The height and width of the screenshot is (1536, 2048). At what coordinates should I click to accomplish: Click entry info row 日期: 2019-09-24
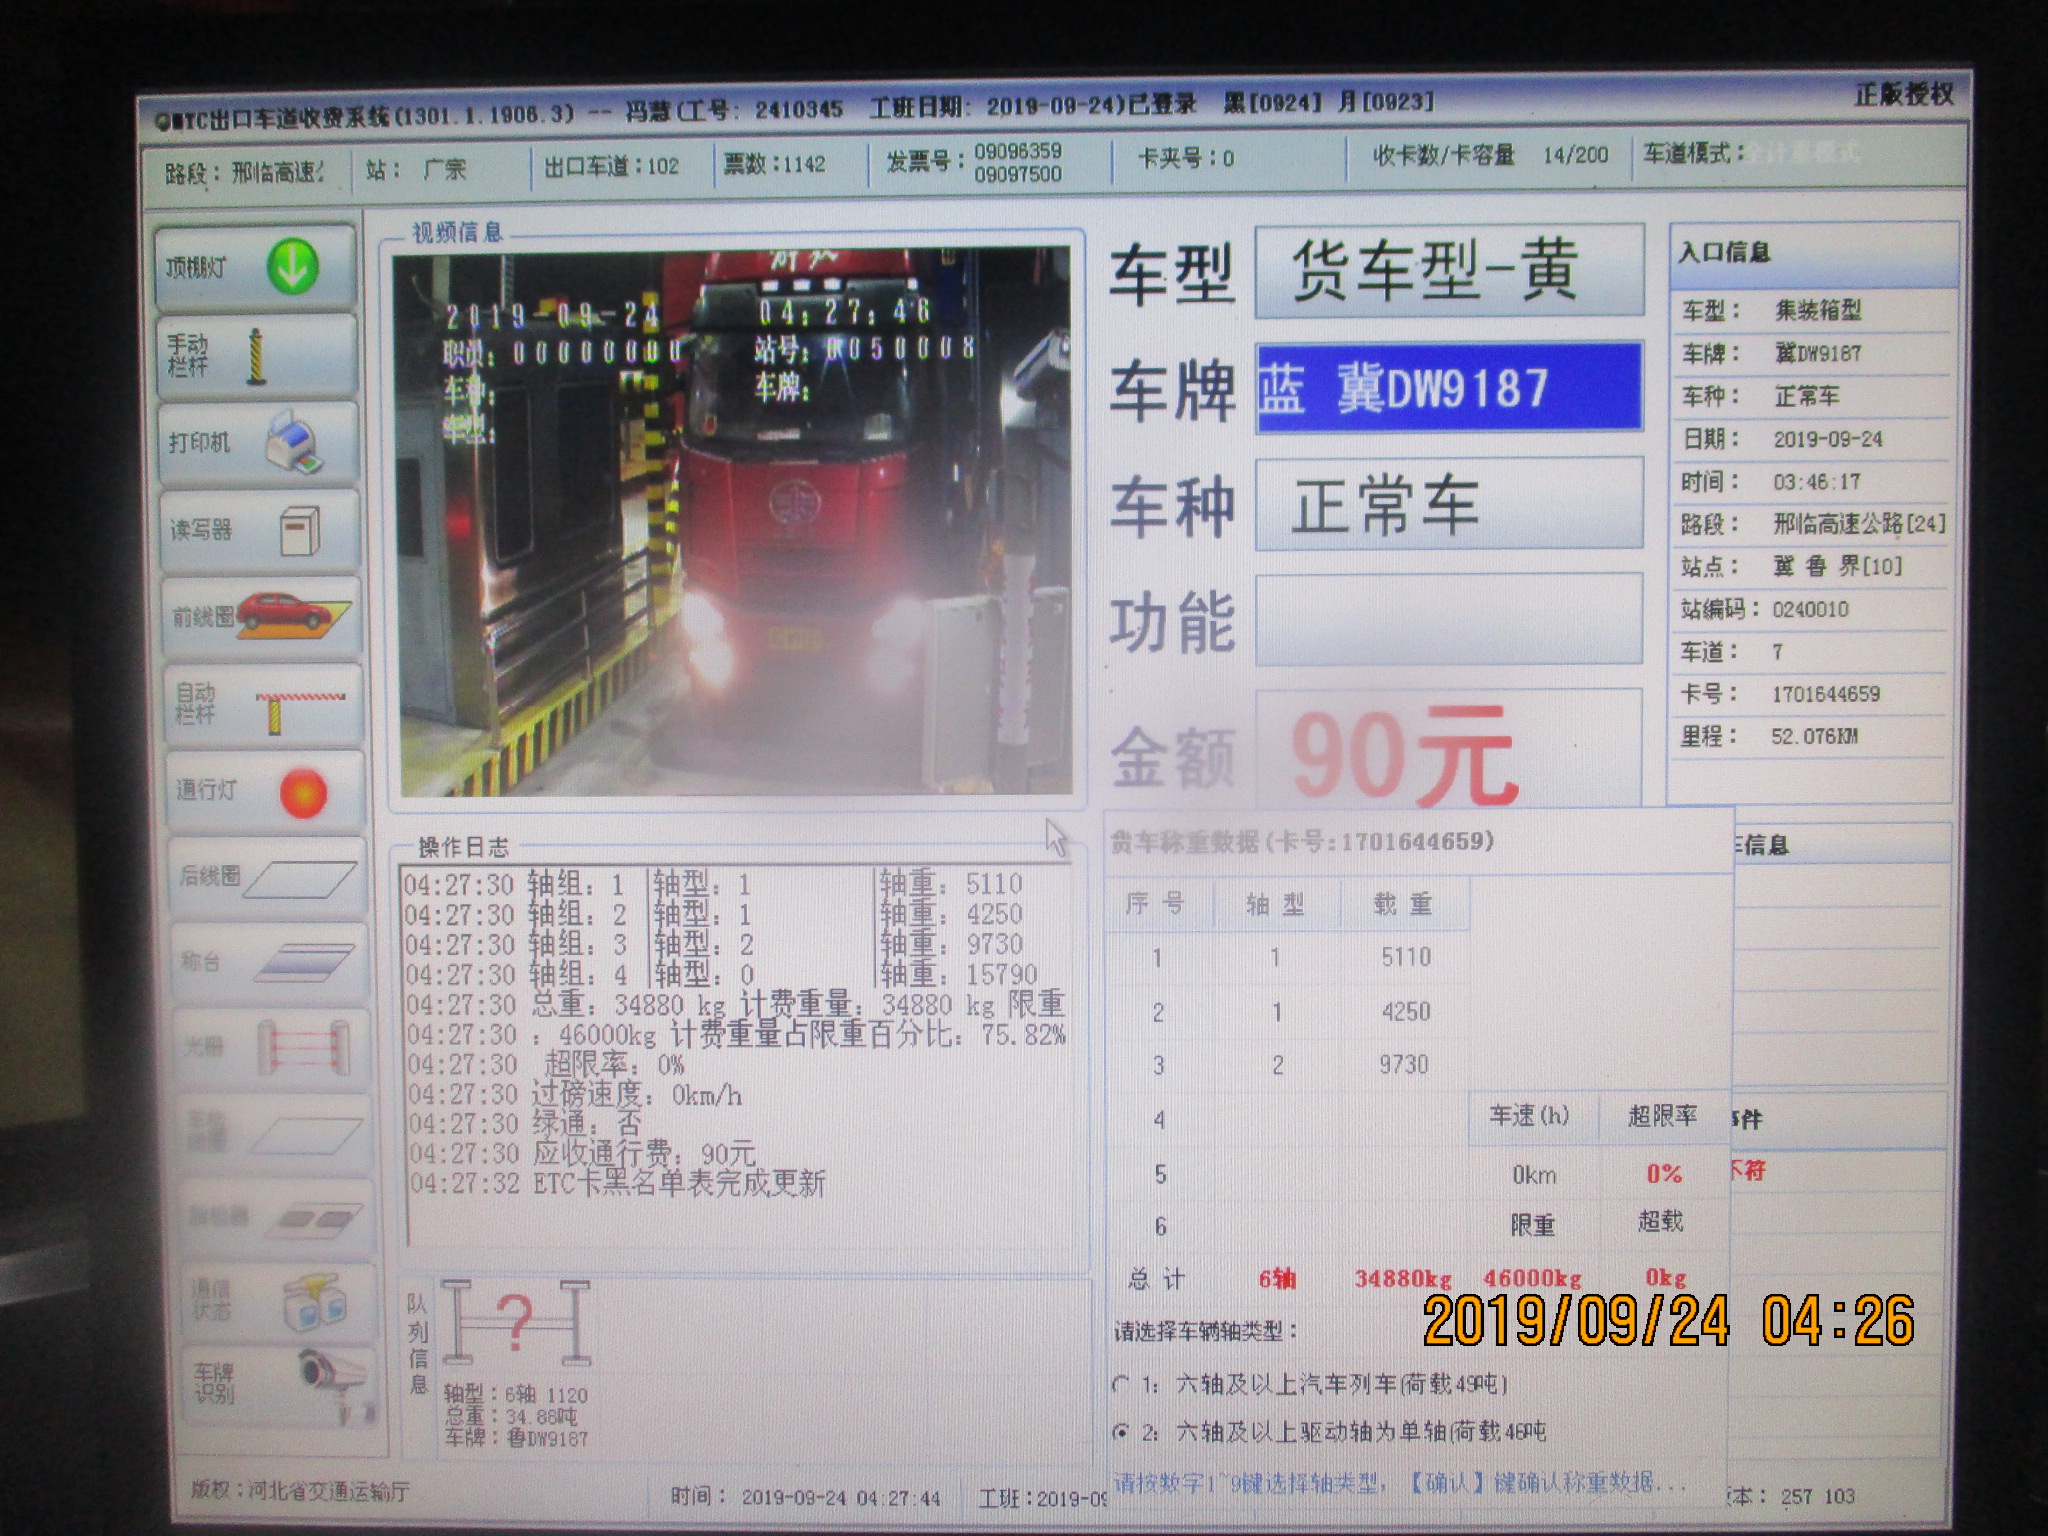(x=1812, y=440)
